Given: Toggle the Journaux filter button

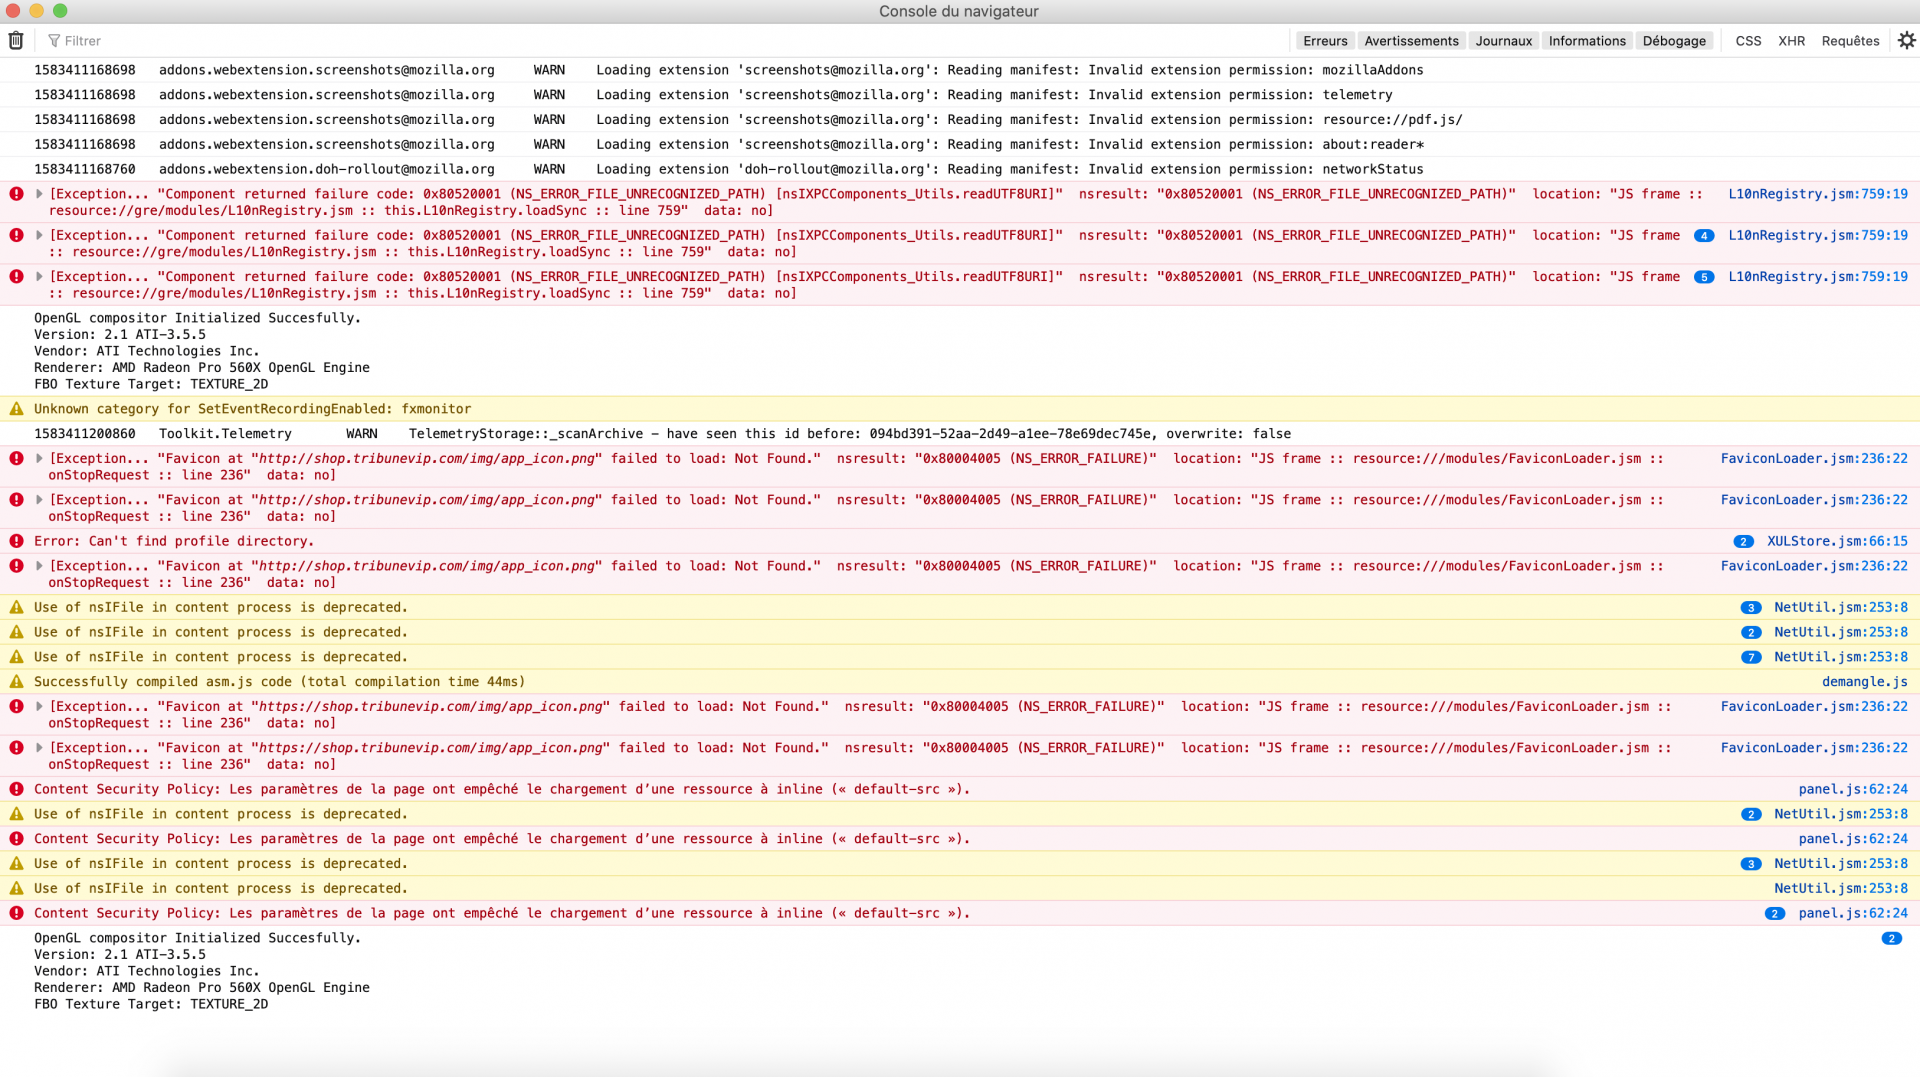Looking at the screenshot, I should tap(1503, 41).
